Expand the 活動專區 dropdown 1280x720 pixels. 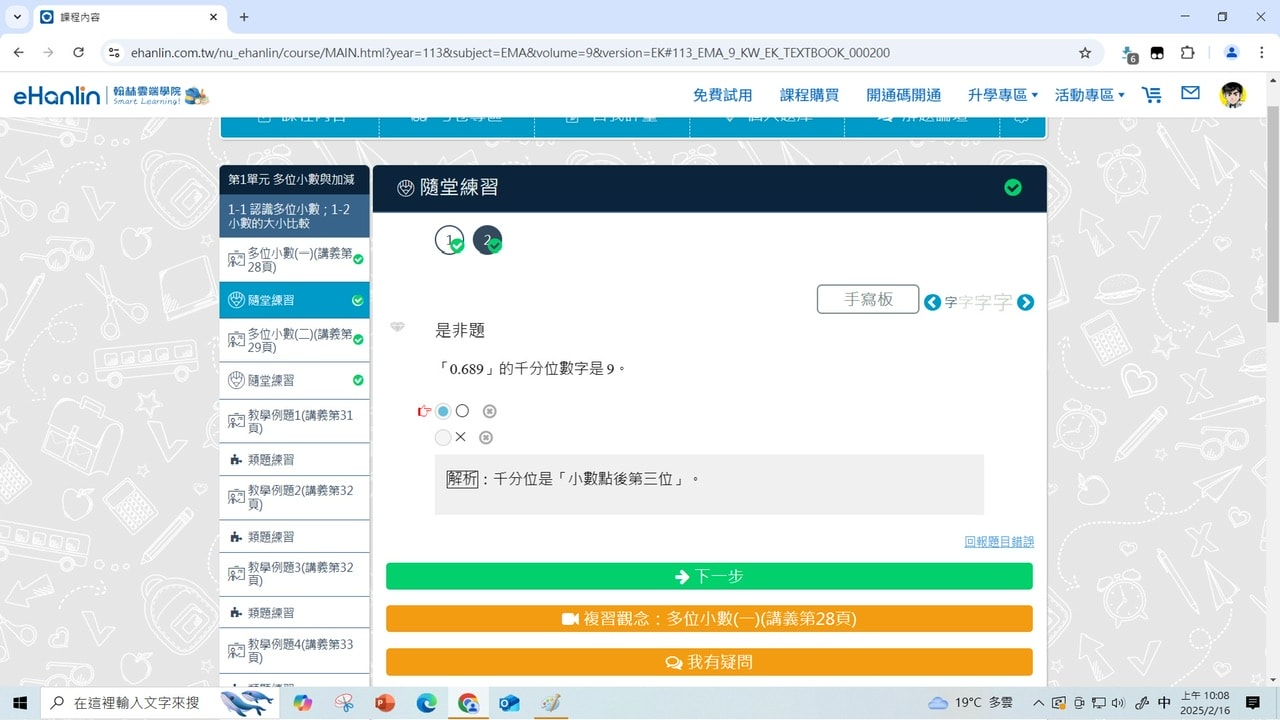[1090, 95]
